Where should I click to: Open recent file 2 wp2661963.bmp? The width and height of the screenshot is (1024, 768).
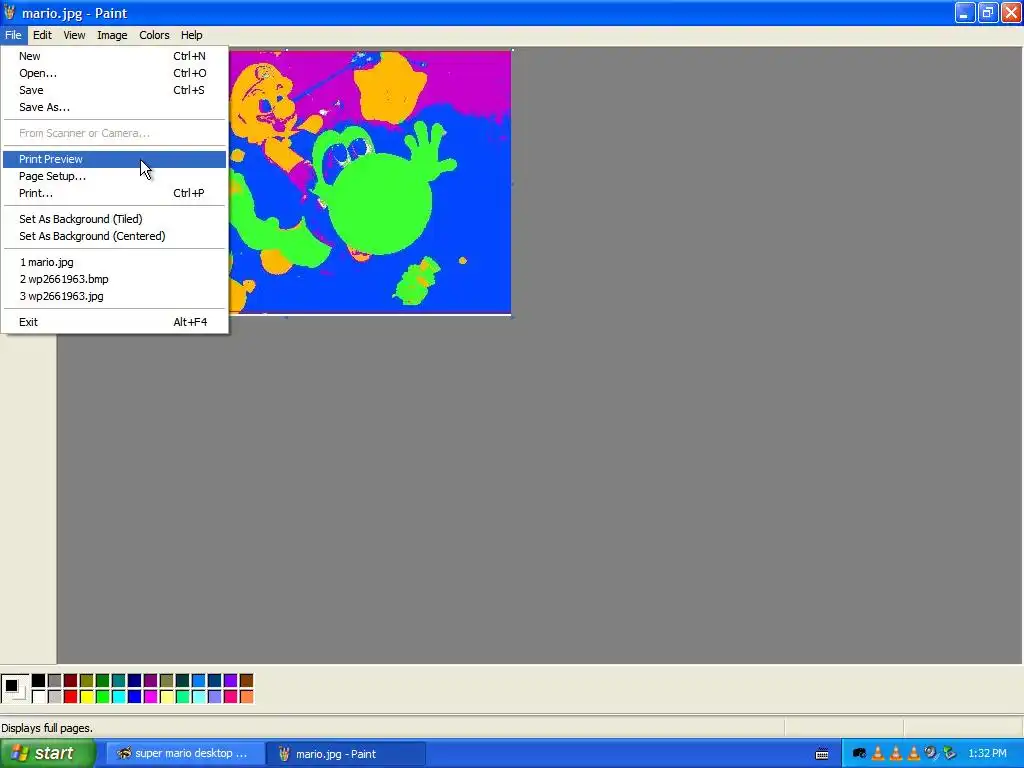(114, 280)
